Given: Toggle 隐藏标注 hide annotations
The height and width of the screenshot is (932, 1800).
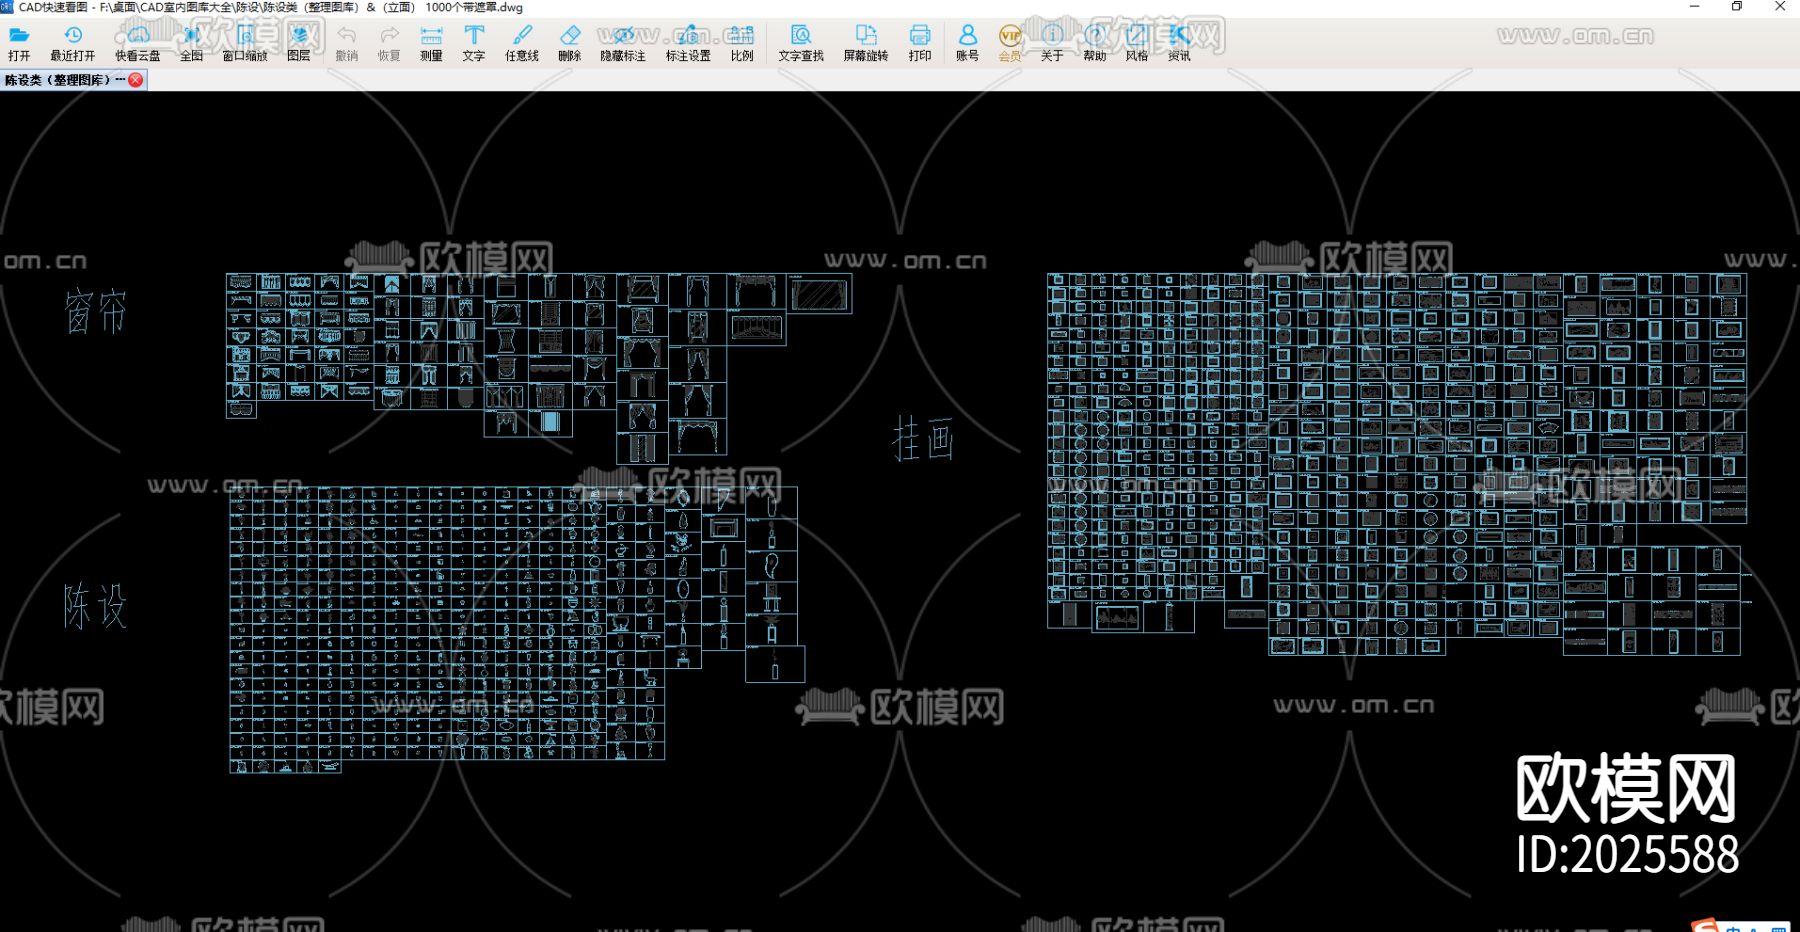Looking at the screenshot, I should point(623,43).
